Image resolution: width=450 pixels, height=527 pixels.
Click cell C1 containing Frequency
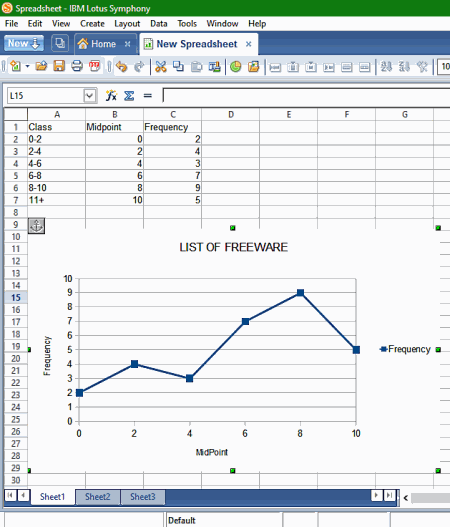172,127
